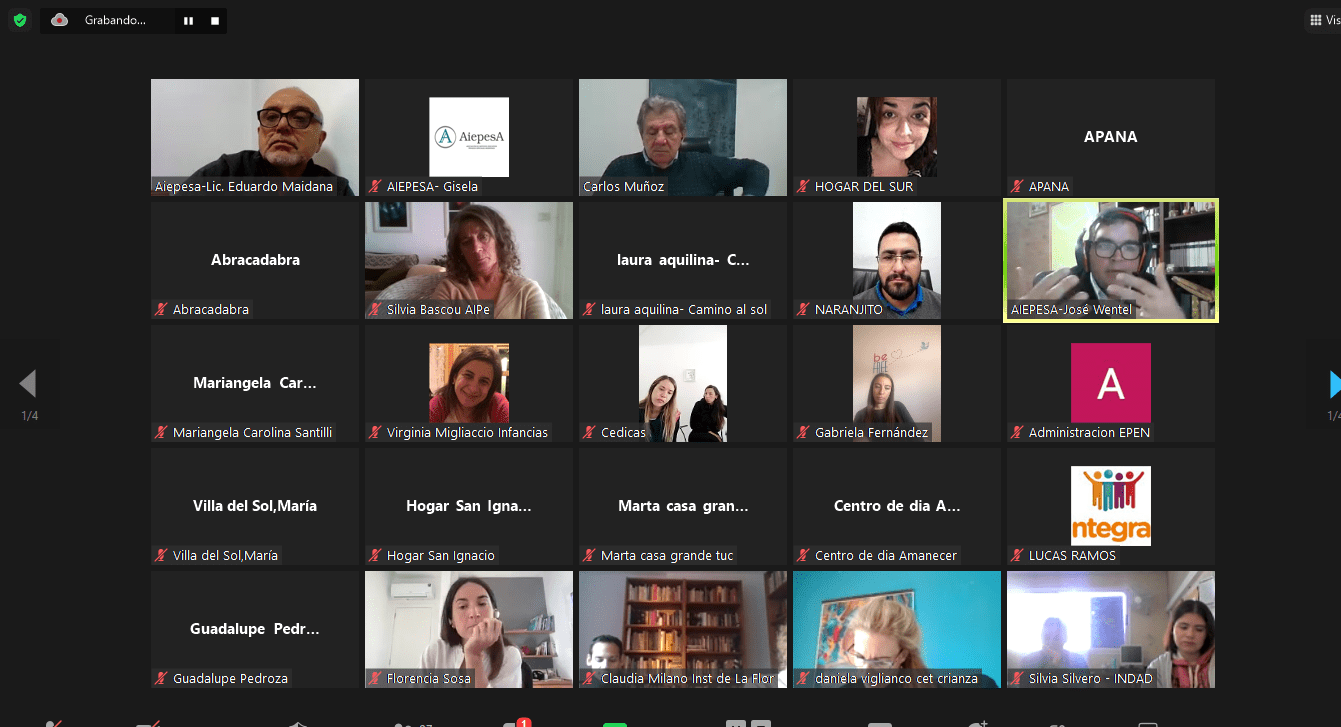Click the AiepesA logo on Gisela's tile
1341x727 pixels.
pos(468,137)
